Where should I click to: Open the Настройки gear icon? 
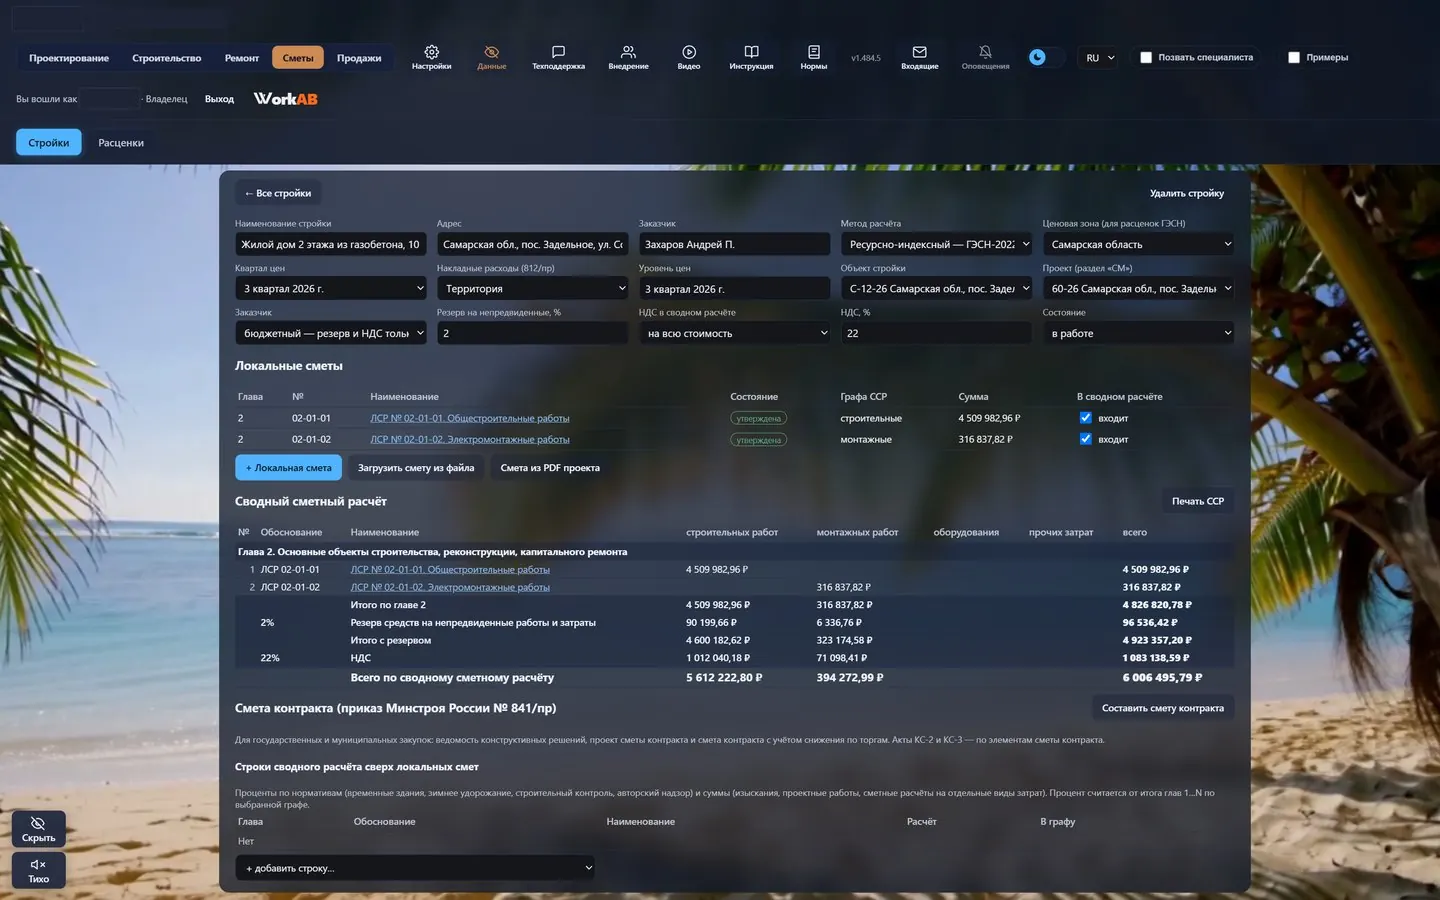pos(431,52)
